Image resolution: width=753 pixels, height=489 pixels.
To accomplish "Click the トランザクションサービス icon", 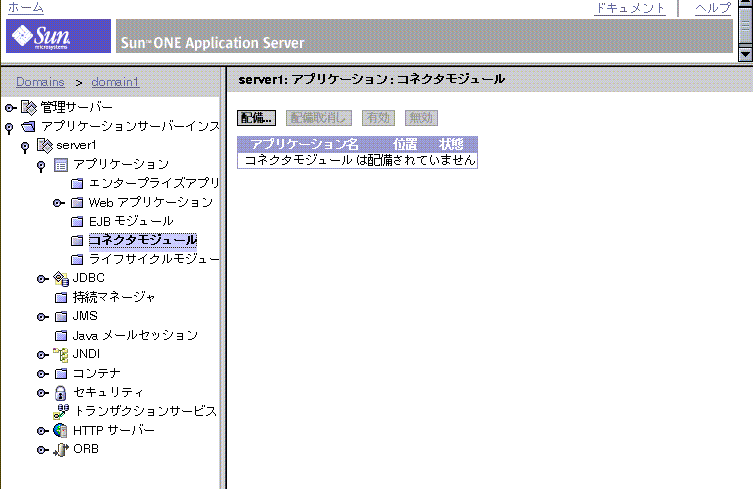I will click(x=61, y=412).
